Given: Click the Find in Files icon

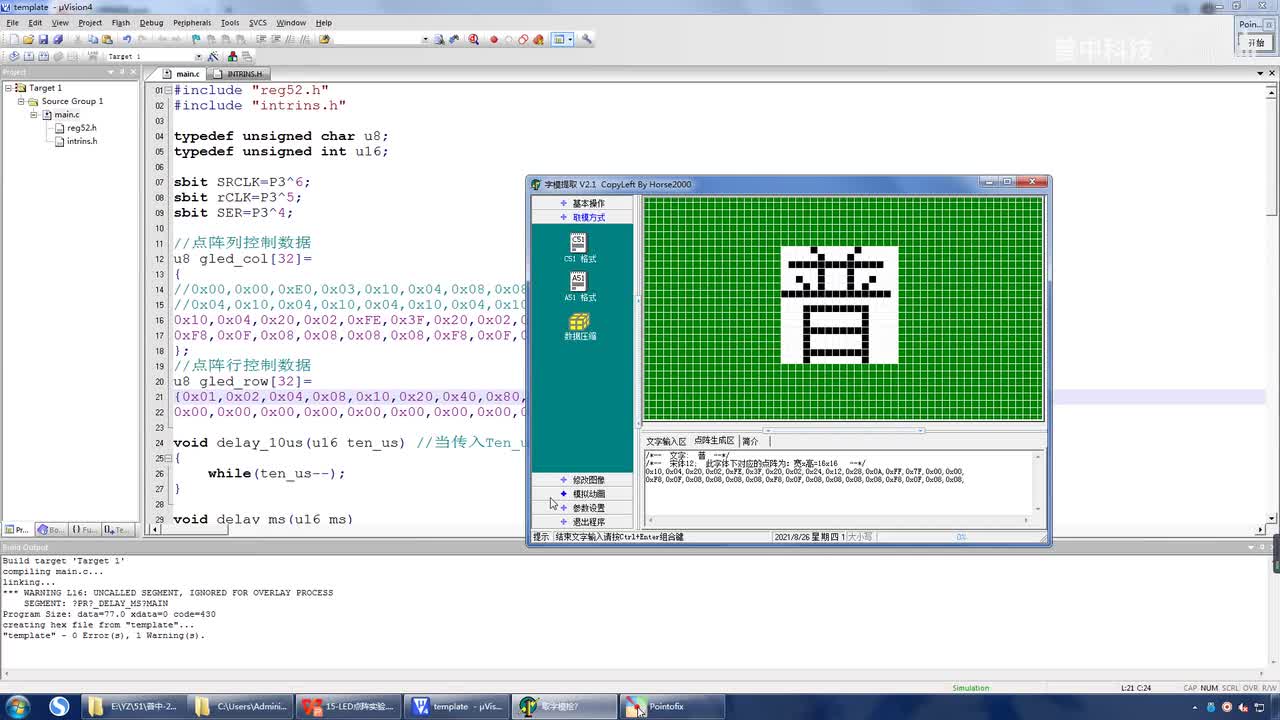Looking at the screenshot, I should 324,40.
